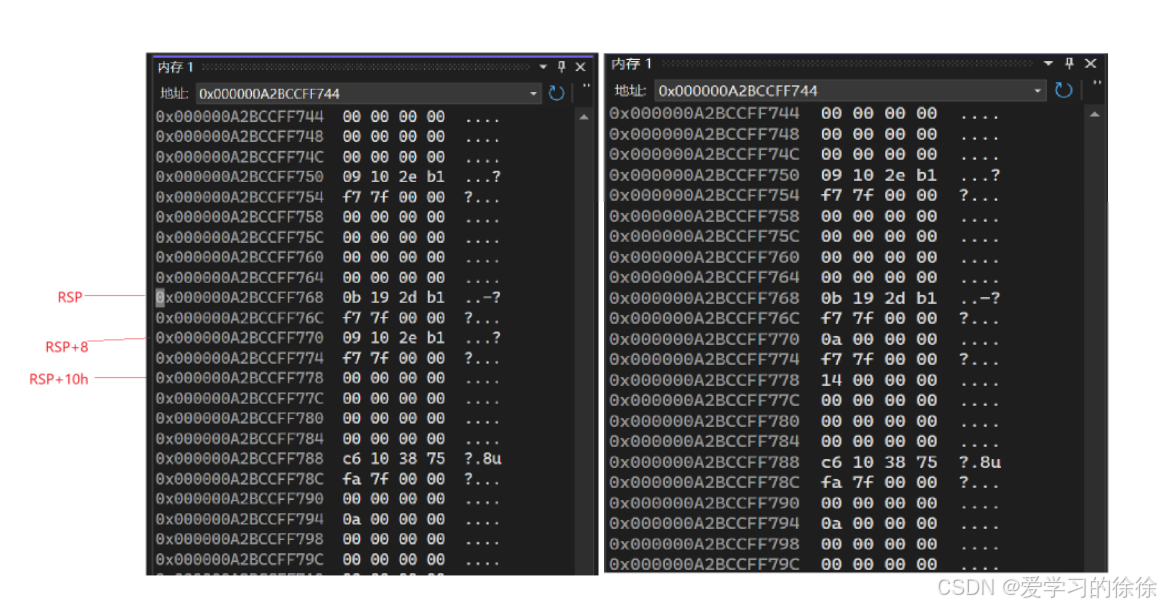The image size is (1161, 607).
Task: Select address 0x000000A2BCCFF78C in right window
Action: pos(704,482)
